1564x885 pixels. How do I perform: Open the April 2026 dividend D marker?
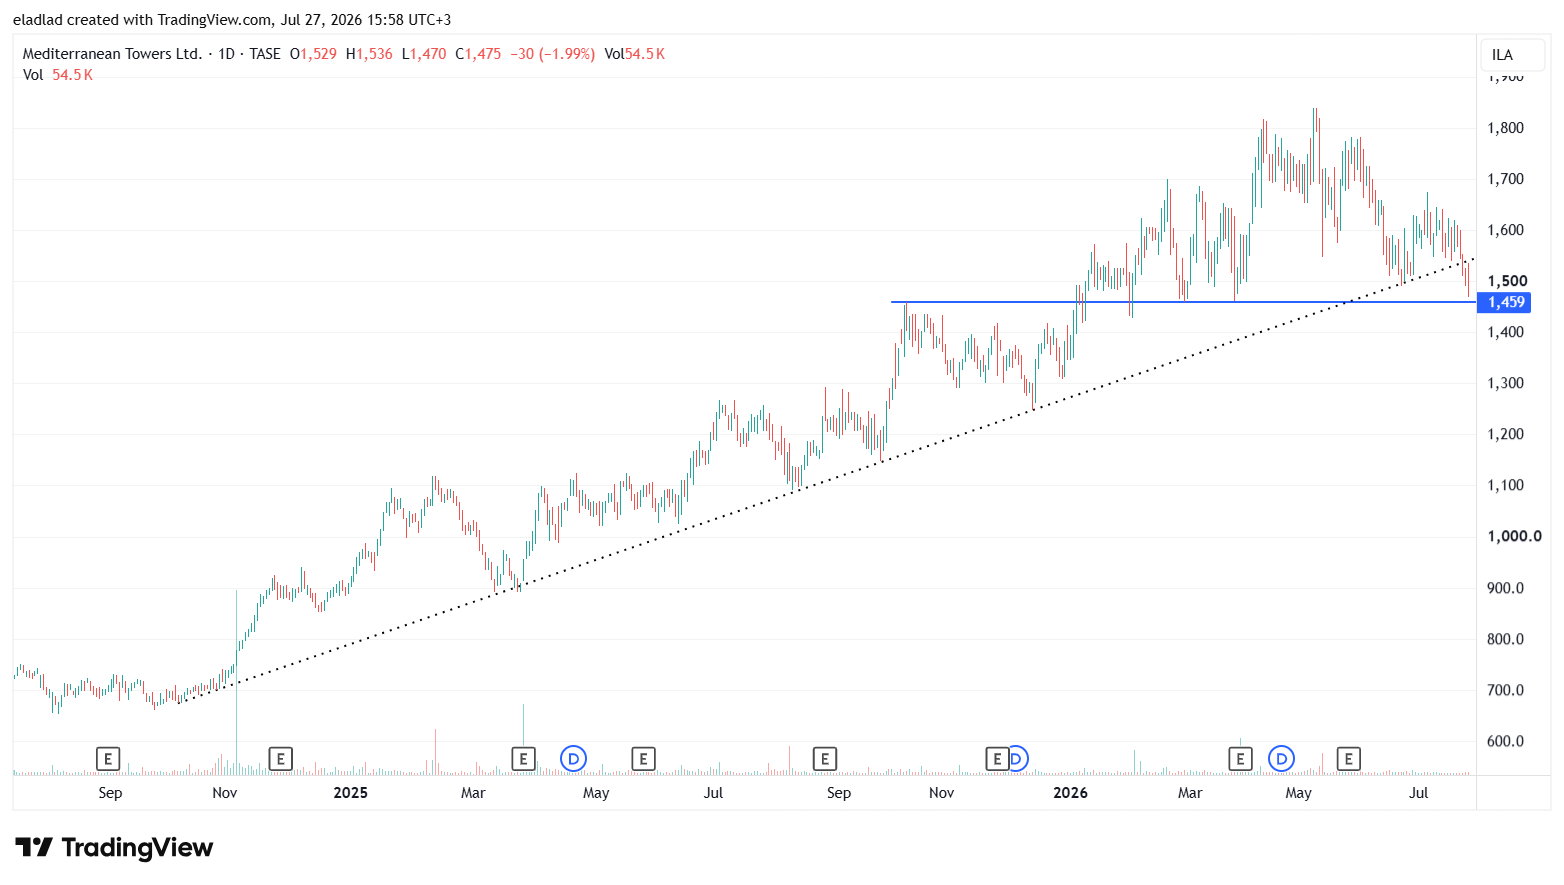[x=1281, y=759]
